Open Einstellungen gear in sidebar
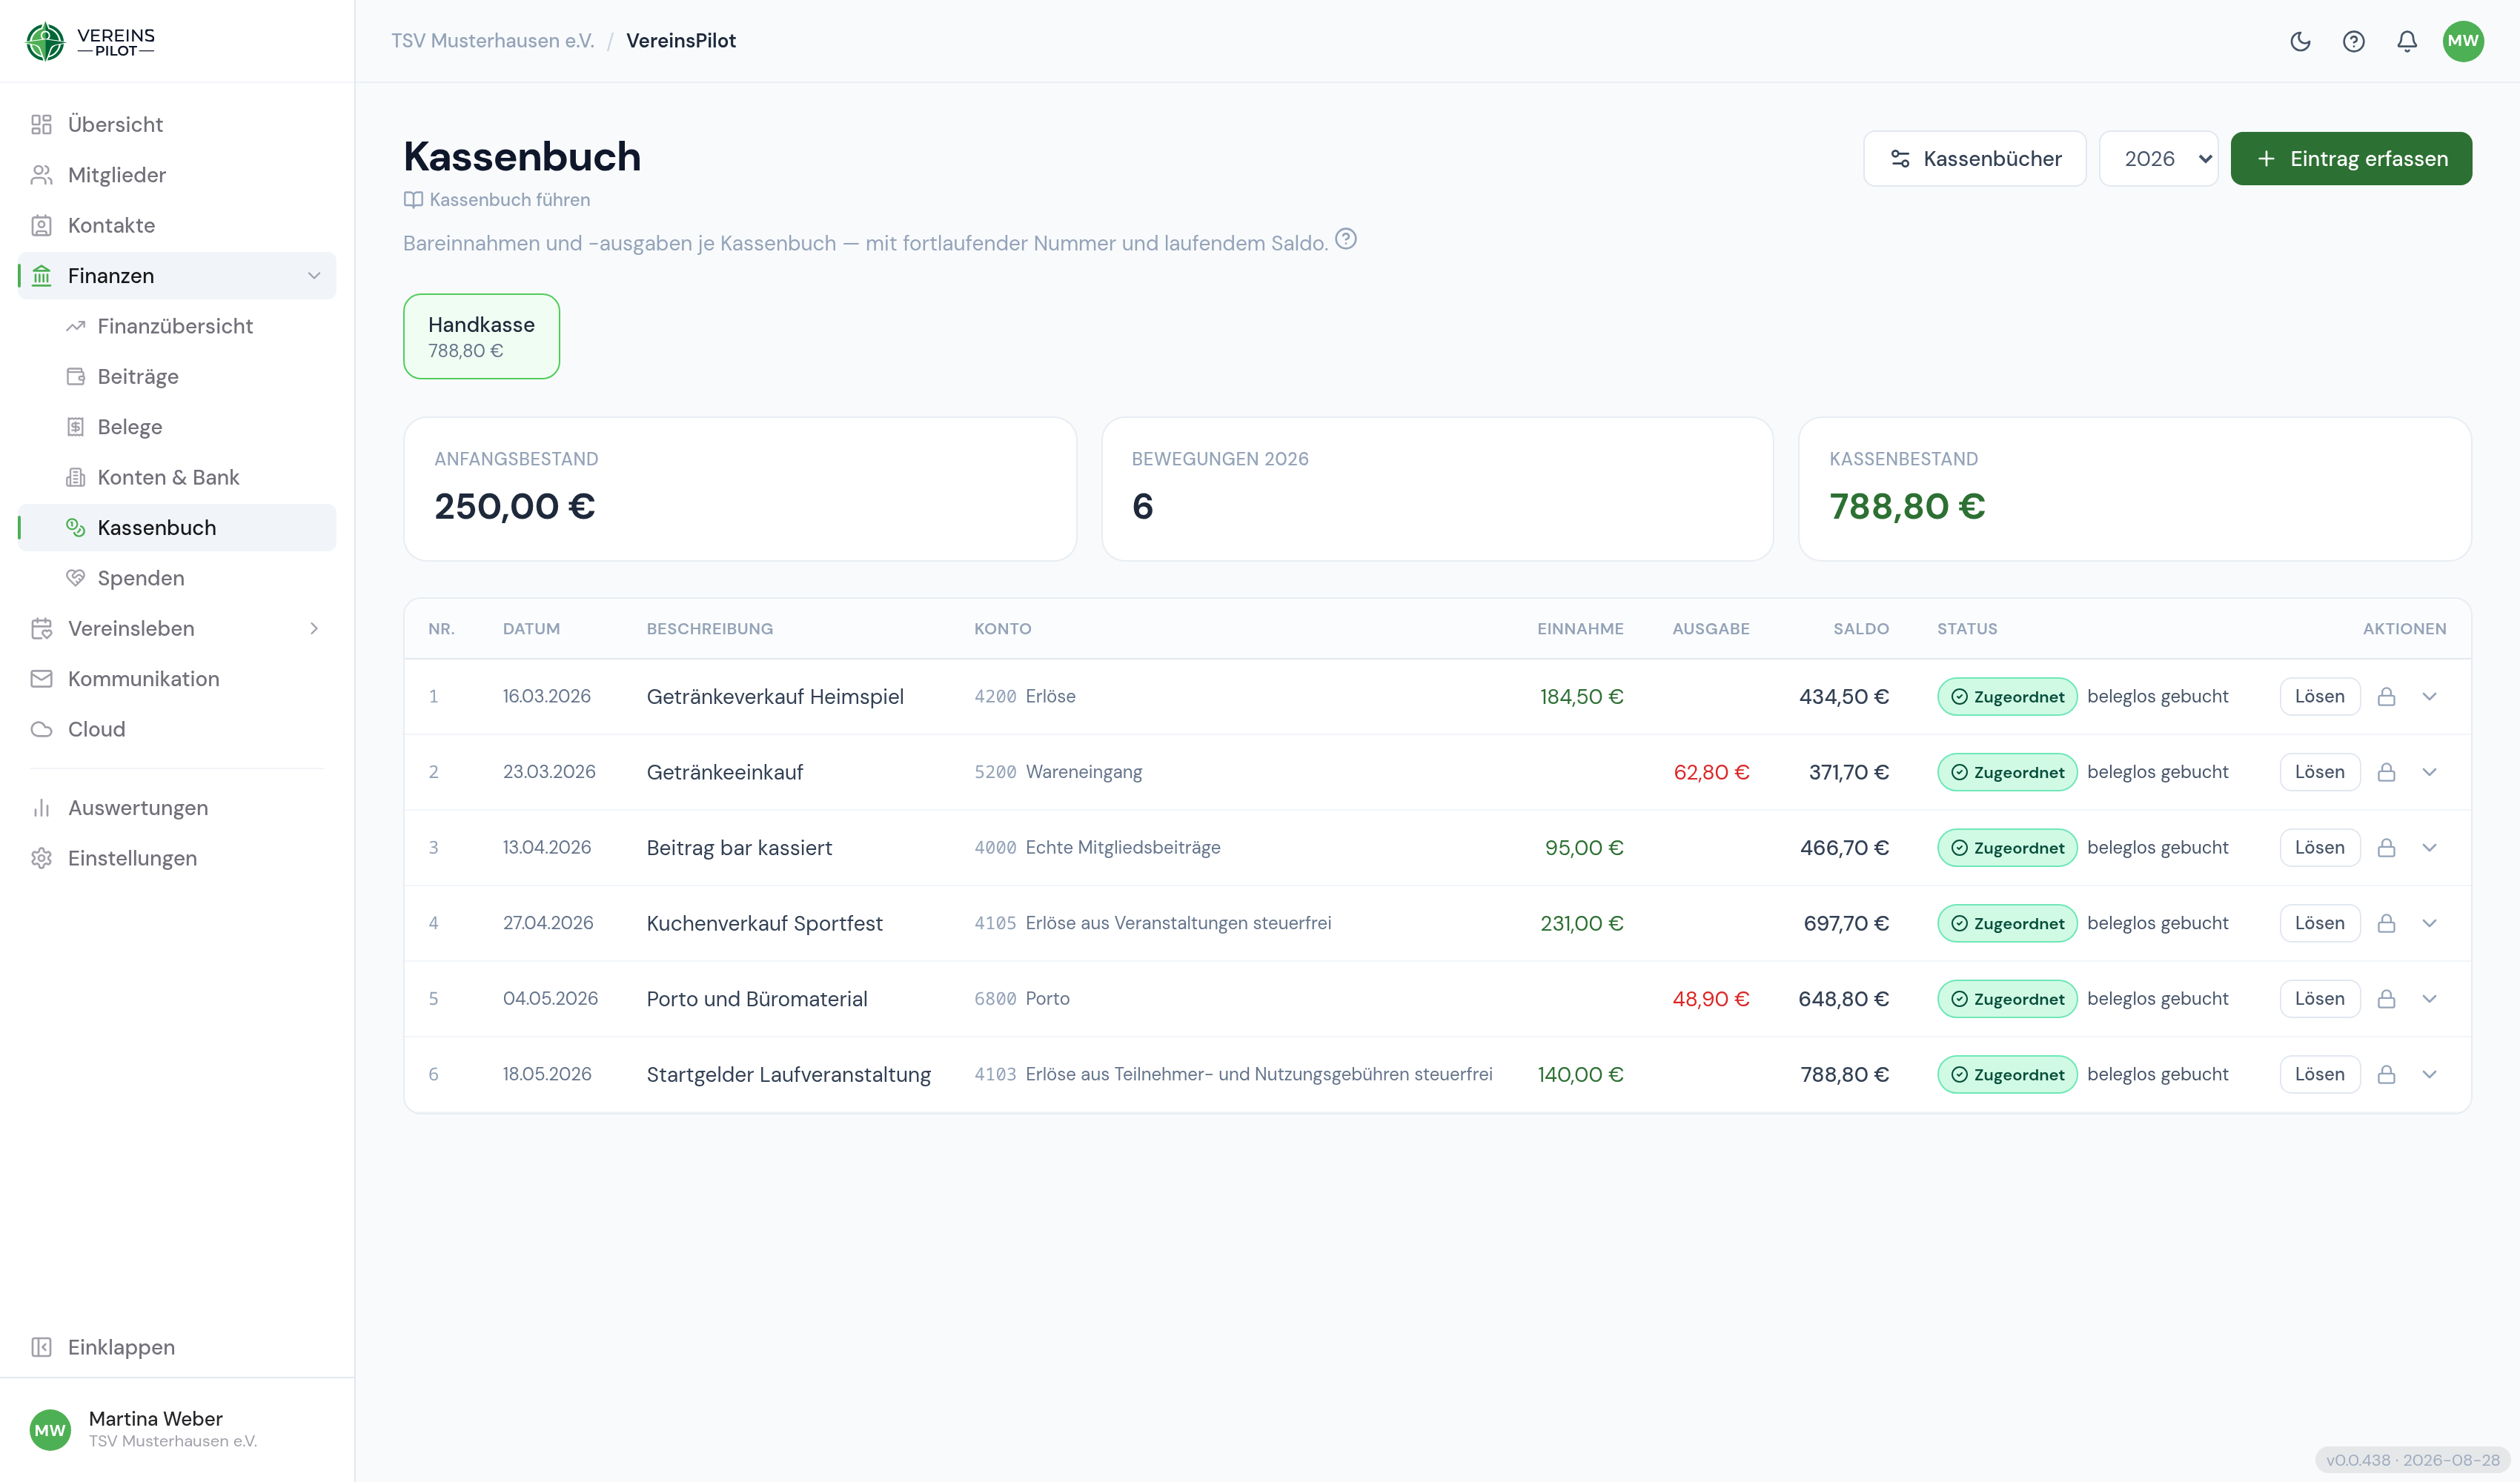Screen dimensions: 2520x1482 click(x=41, y=858)
